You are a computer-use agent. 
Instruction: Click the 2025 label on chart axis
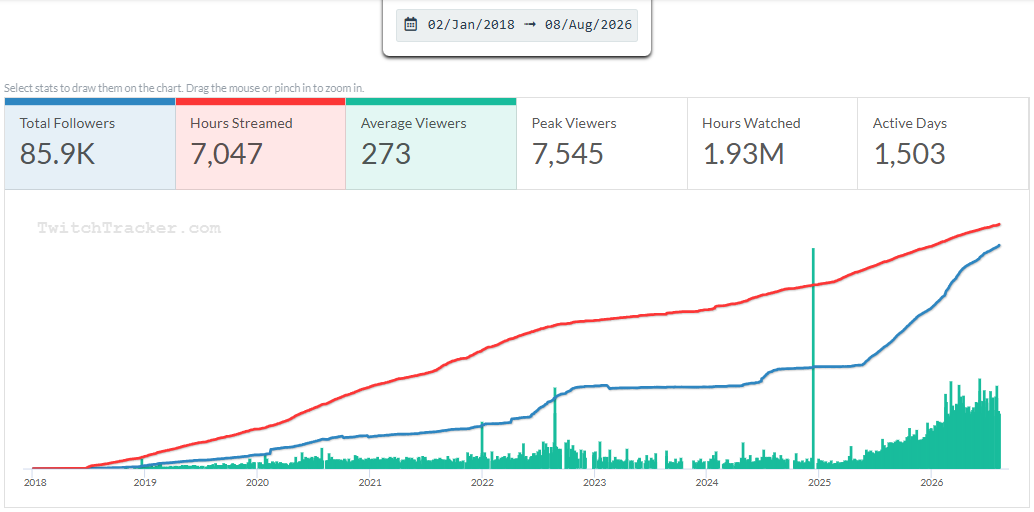(x=818, y=482)
